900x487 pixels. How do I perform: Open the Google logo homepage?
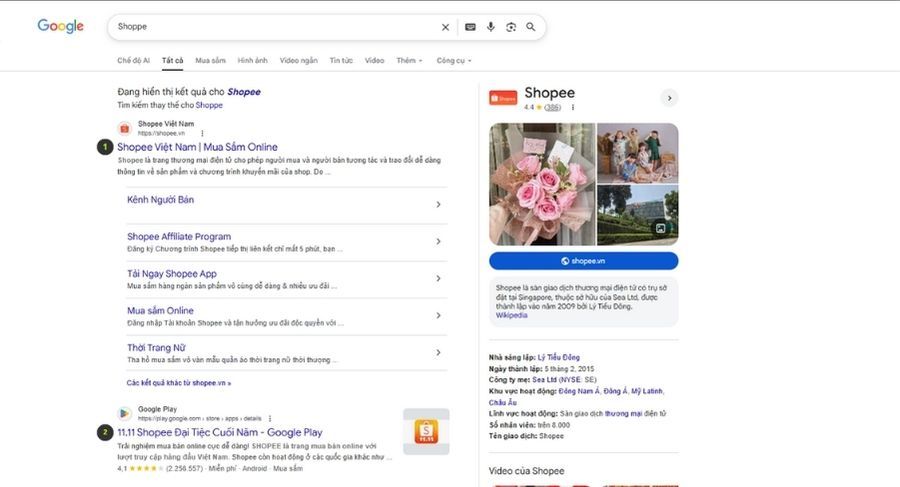pyautogui.click(x=60, y=26)
